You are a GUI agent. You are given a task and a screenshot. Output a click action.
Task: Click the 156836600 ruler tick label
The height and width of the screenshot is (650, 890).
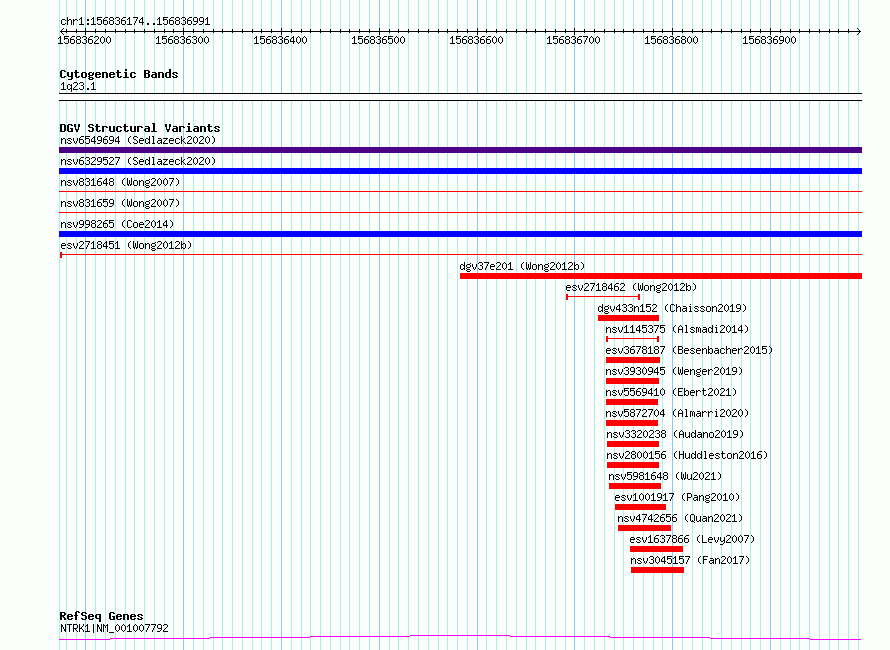pos(476,40)
